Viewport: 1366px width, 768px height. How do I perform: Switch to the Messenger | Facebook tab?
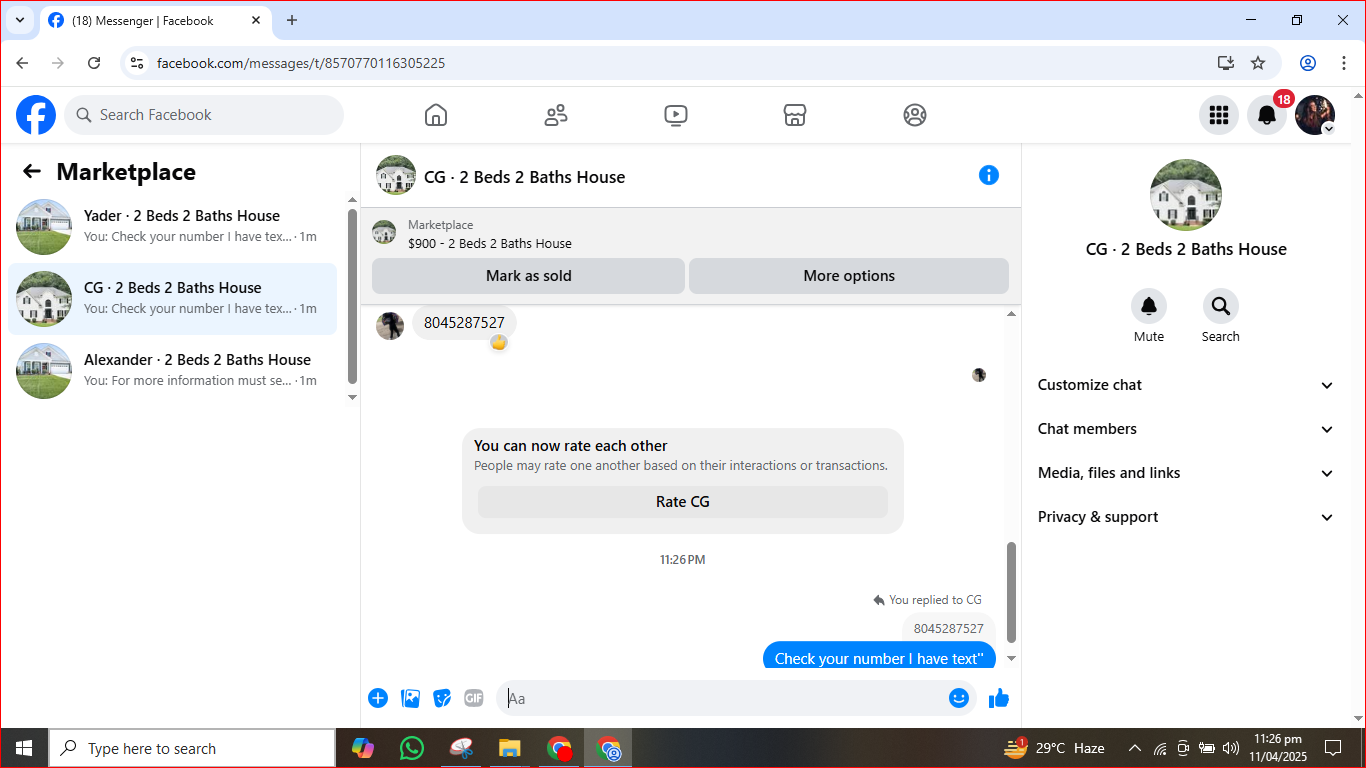pyautogui.click(x=155, y=21)
